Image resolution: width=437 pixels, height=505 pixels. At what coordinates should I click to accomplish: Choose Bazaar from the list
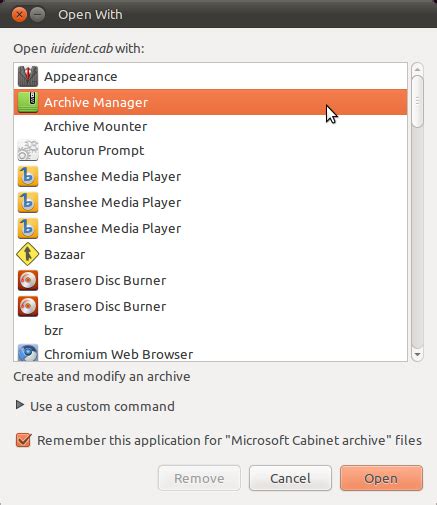(x=210, y=254)
